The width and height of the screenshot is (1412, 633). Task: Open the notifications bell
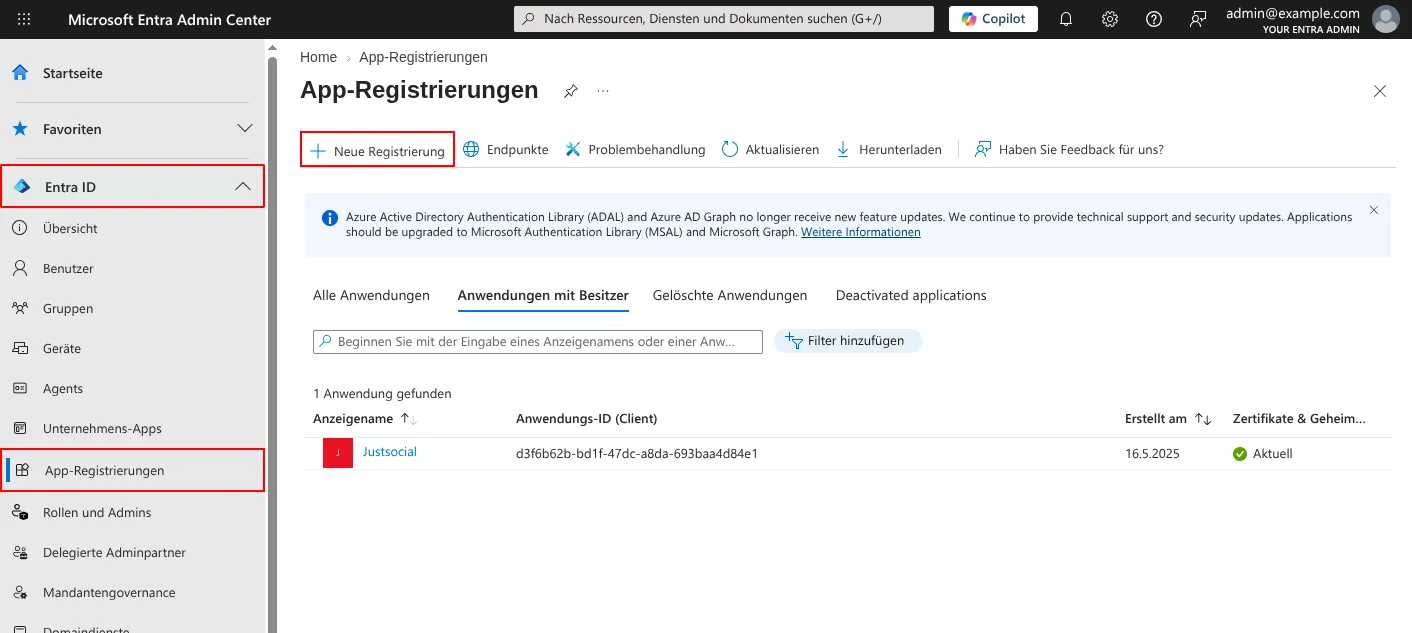pyautogui.click(x=1066, y=19)
